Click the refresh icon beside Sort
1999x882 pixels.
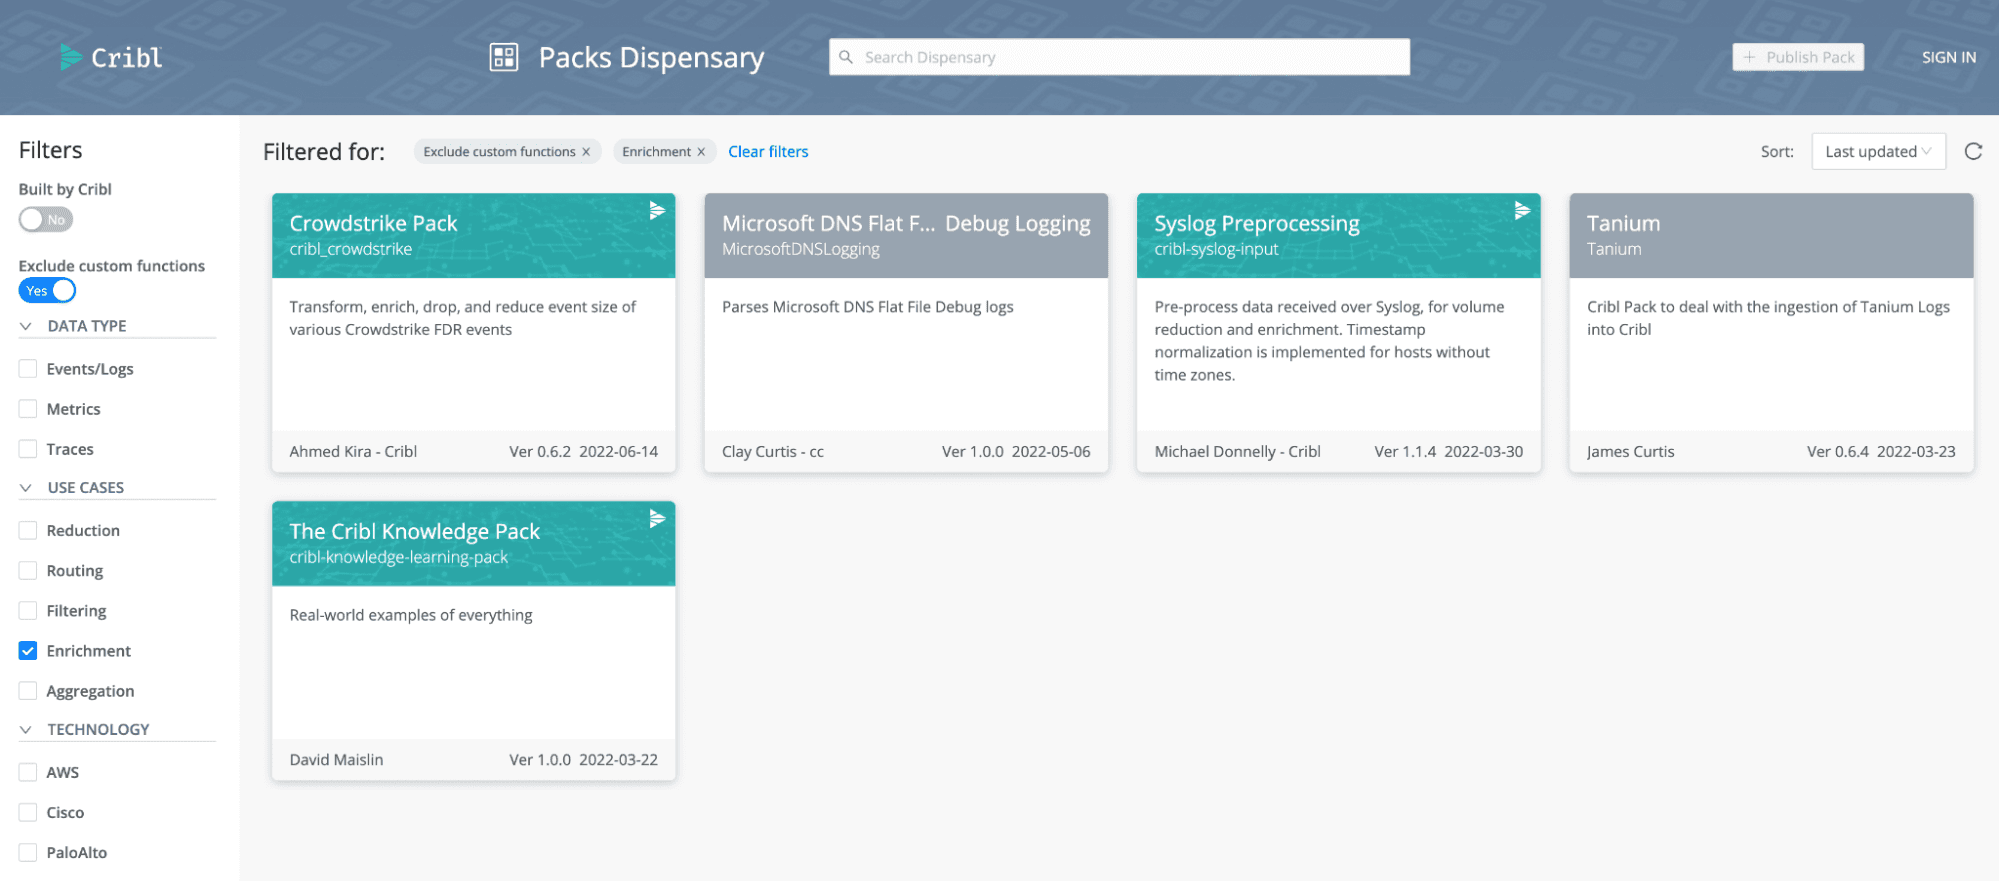pyautogui.click(x=1972, y=152)
